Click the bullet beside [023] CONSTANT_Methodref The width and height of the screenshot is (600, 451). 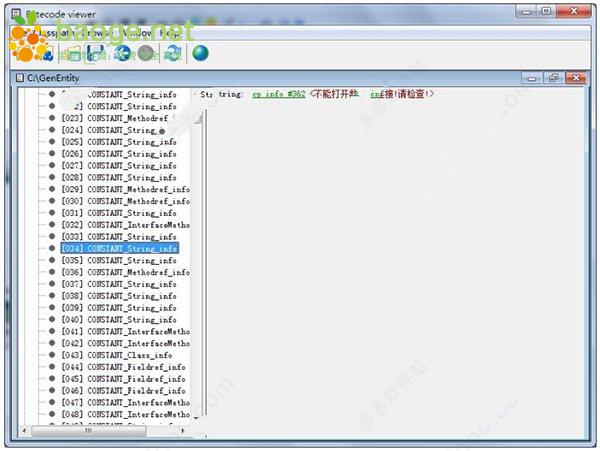point(52,118)
